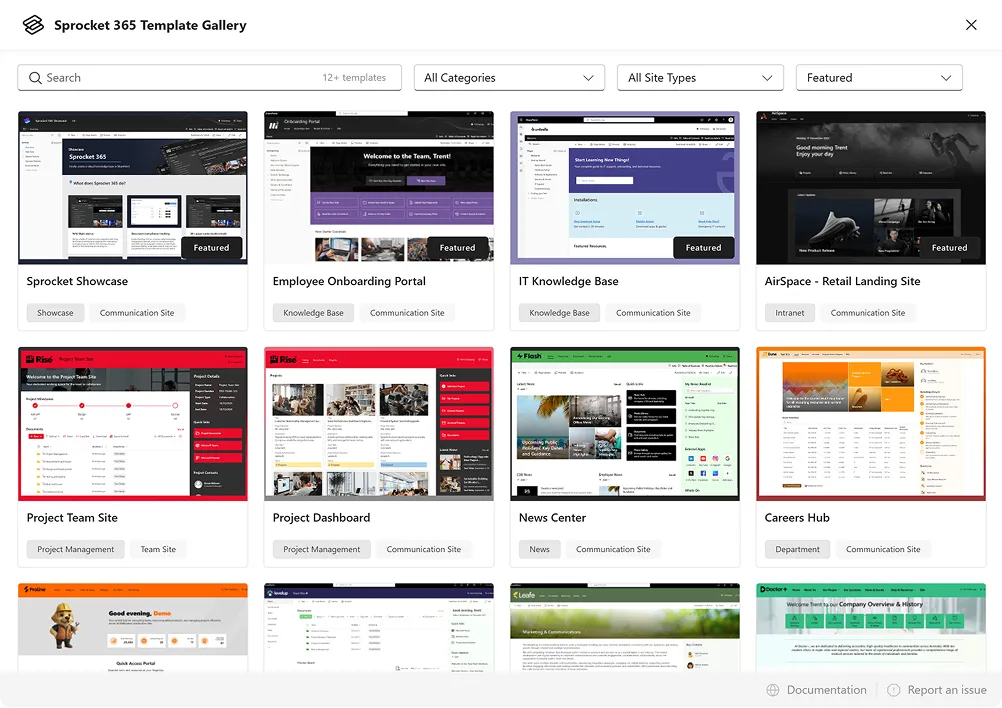Open the News Center thumbnail

point(625,424)
